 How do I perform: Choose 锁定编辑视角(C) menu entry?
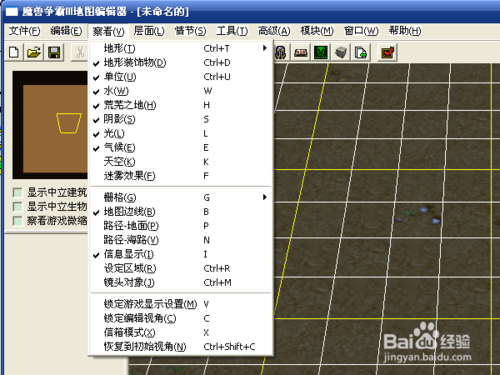point(181,318)
